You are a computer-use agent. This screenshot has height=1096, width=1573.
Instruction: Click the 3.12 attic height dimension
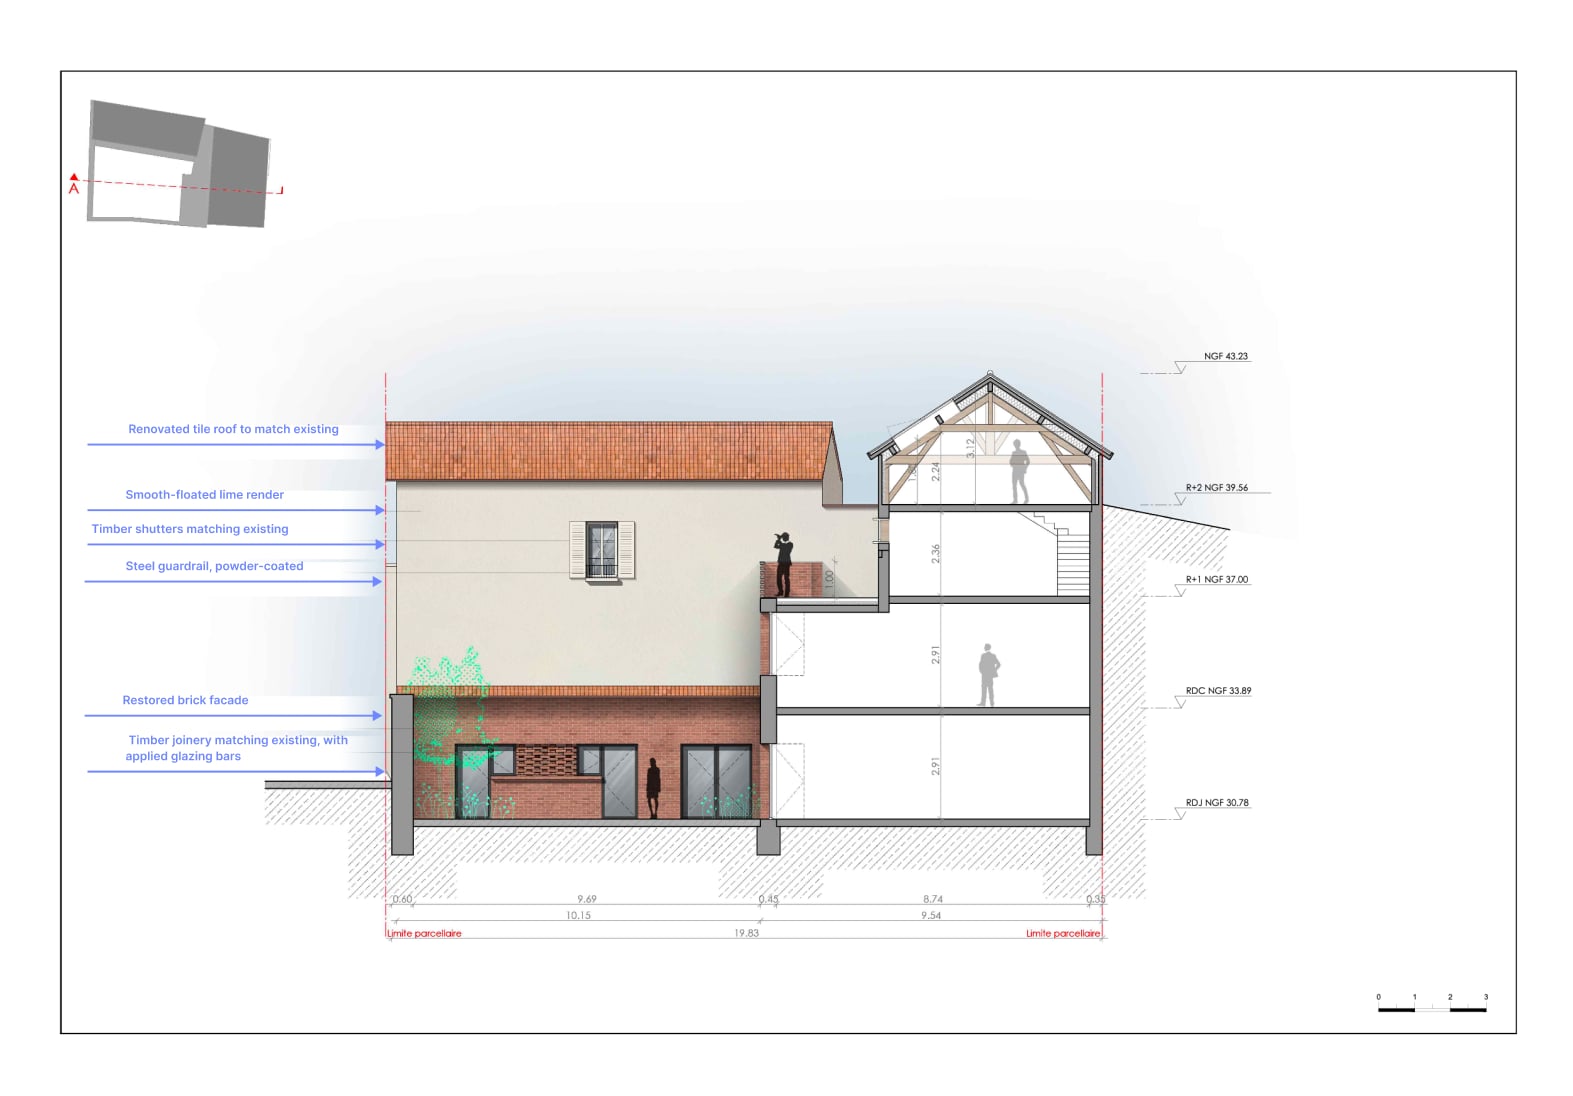click(970, 449)
